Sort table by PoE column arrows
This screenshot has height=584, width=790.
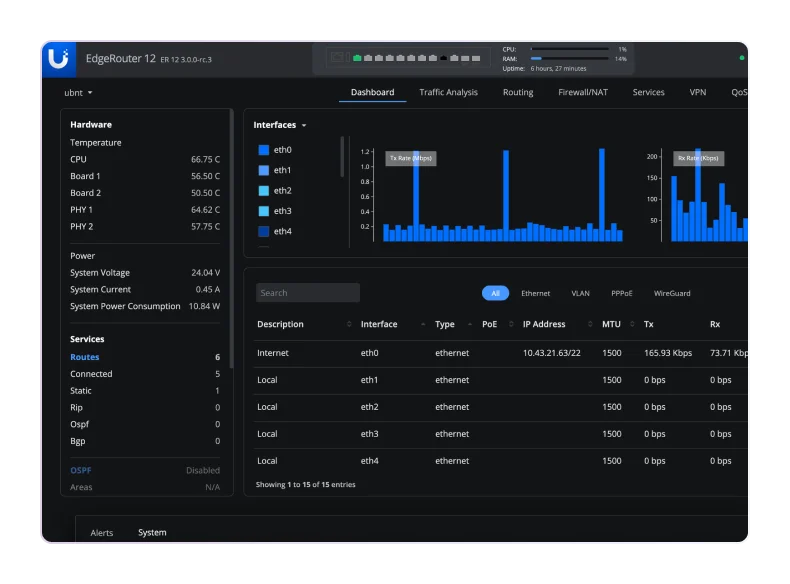(511, 325)
